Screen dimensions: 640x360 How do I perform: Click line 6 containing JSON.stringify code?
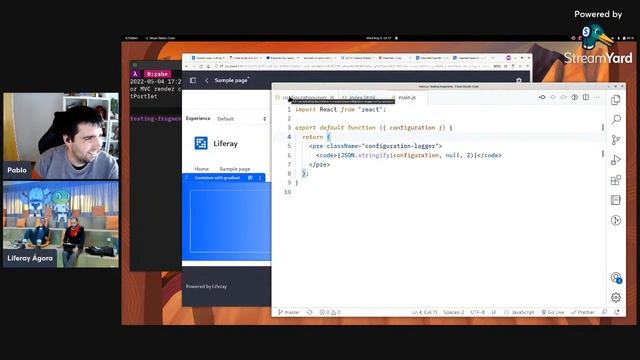coord(408,155)
